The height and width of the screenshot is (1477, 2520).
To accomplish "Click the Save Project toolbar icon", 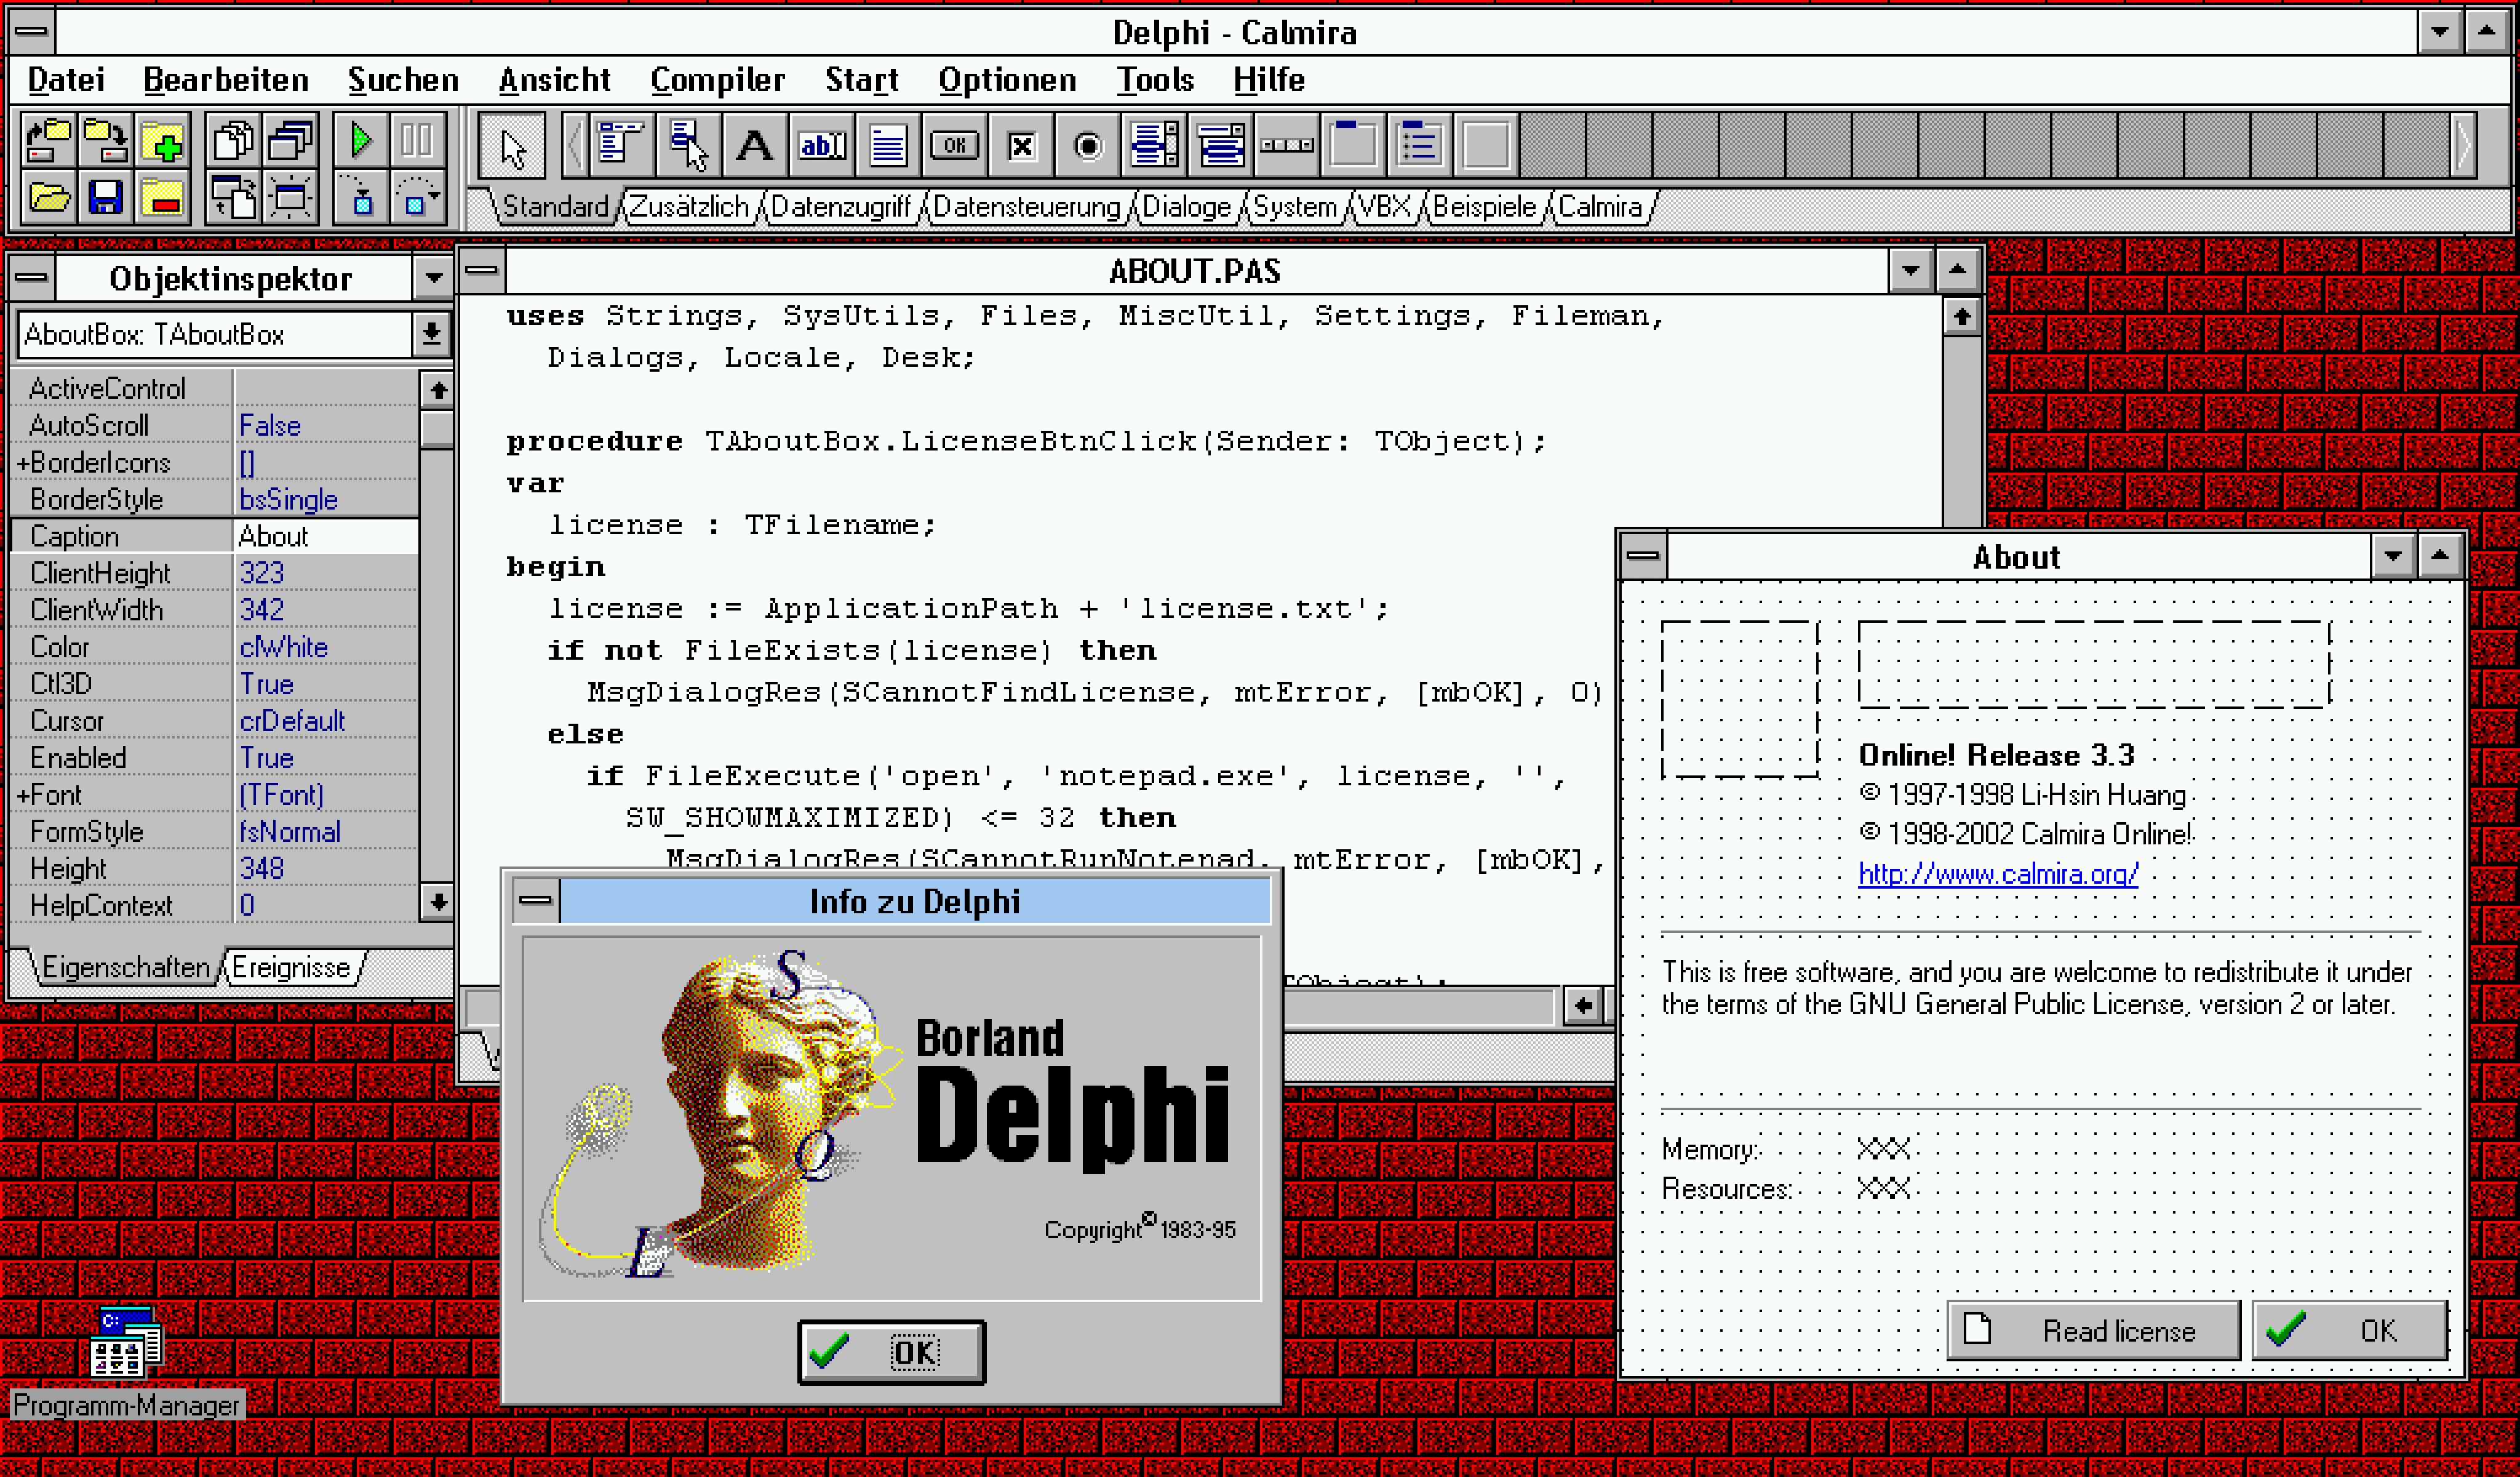I will pyautogui.click(x=105, y=141).
